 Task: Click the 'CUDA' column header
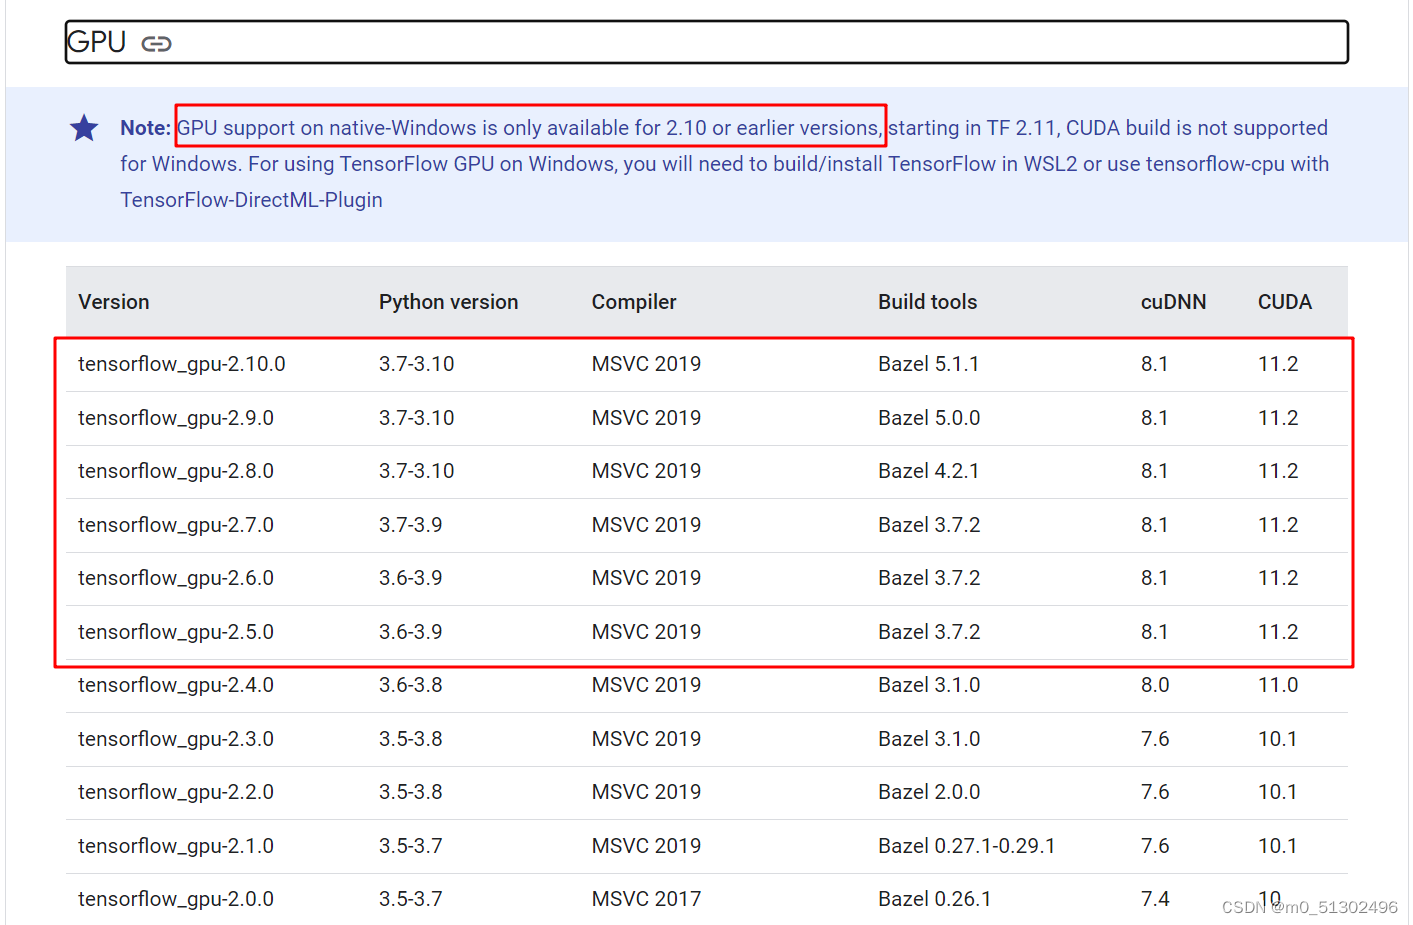(x=1285, y=302)
